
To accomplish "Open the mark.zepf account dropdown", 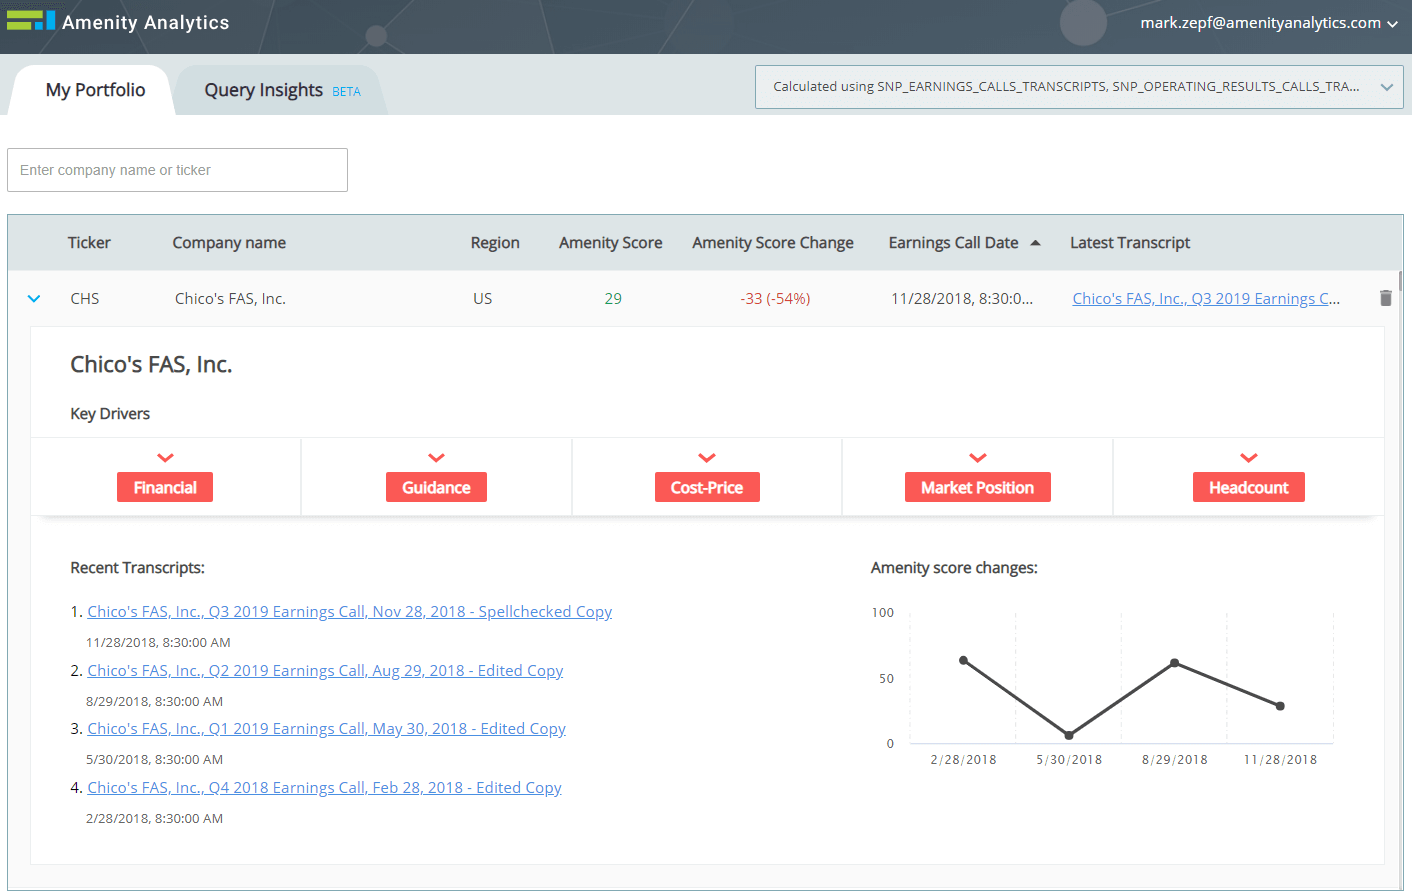I will (1269, 22).
